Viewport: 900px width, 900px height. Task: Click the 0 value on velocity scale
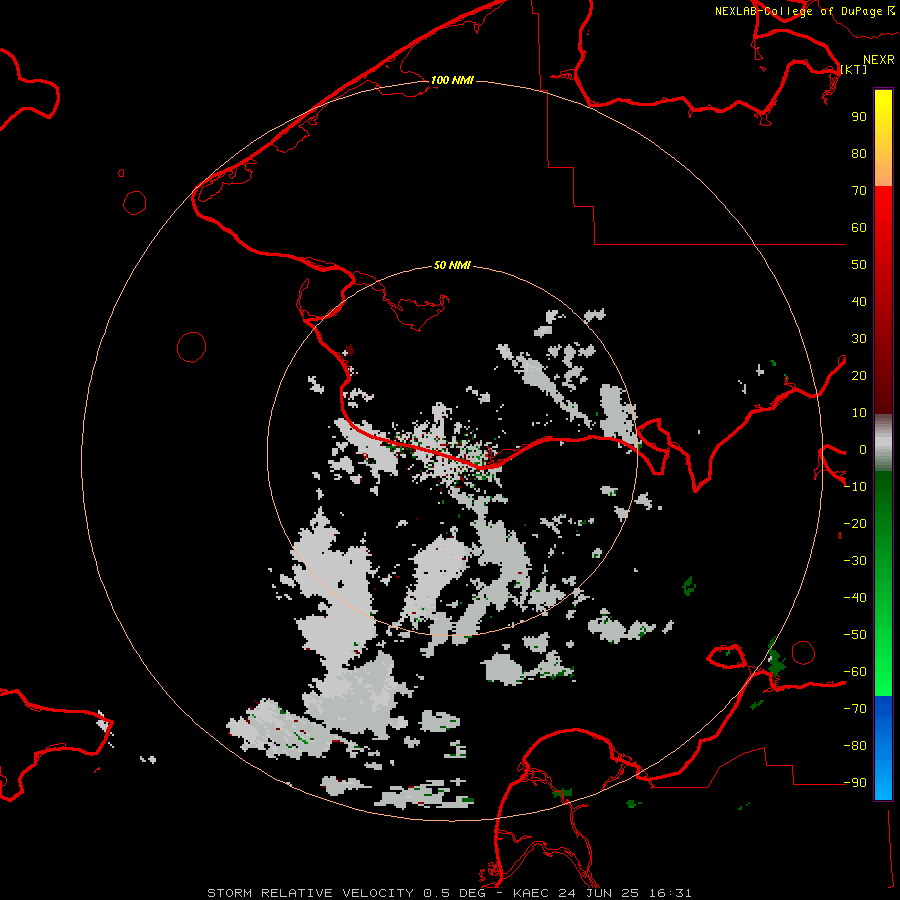pos(863,449)
